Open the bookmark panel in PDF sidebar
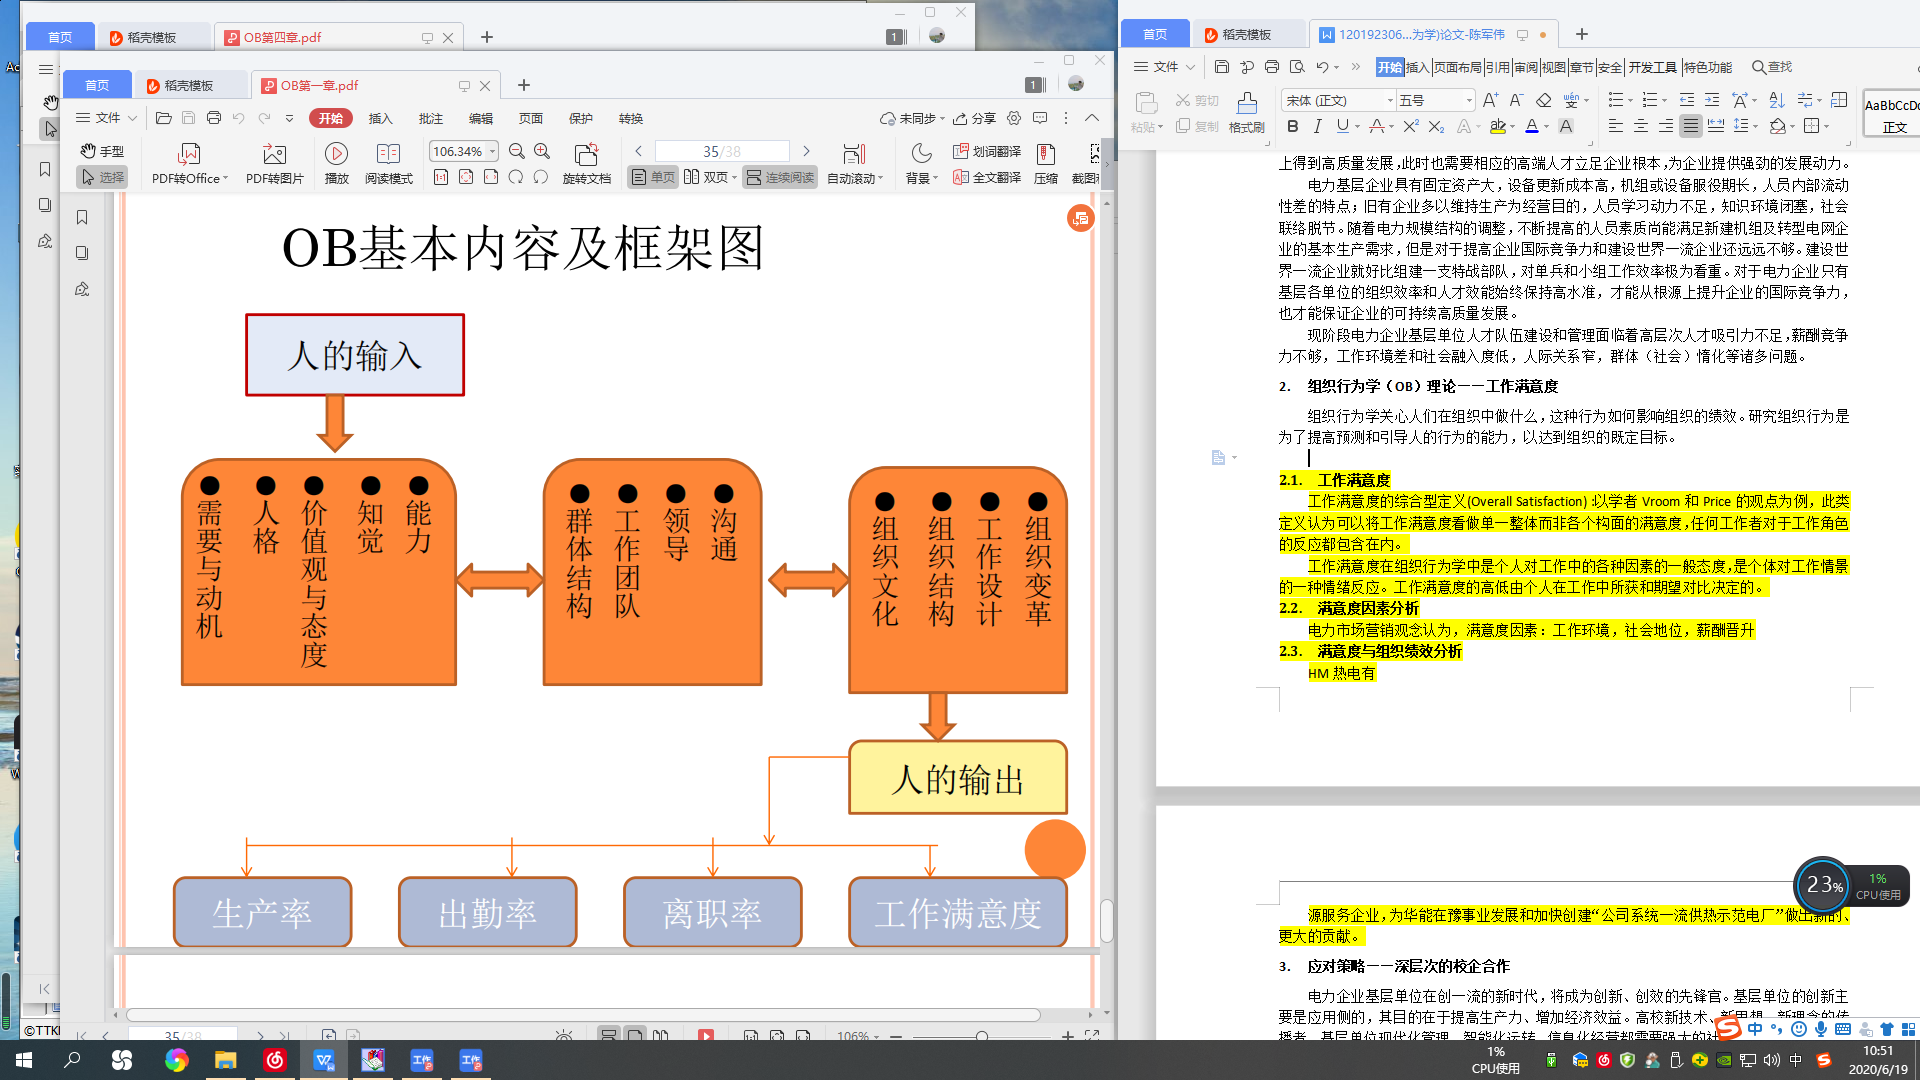 82,217
